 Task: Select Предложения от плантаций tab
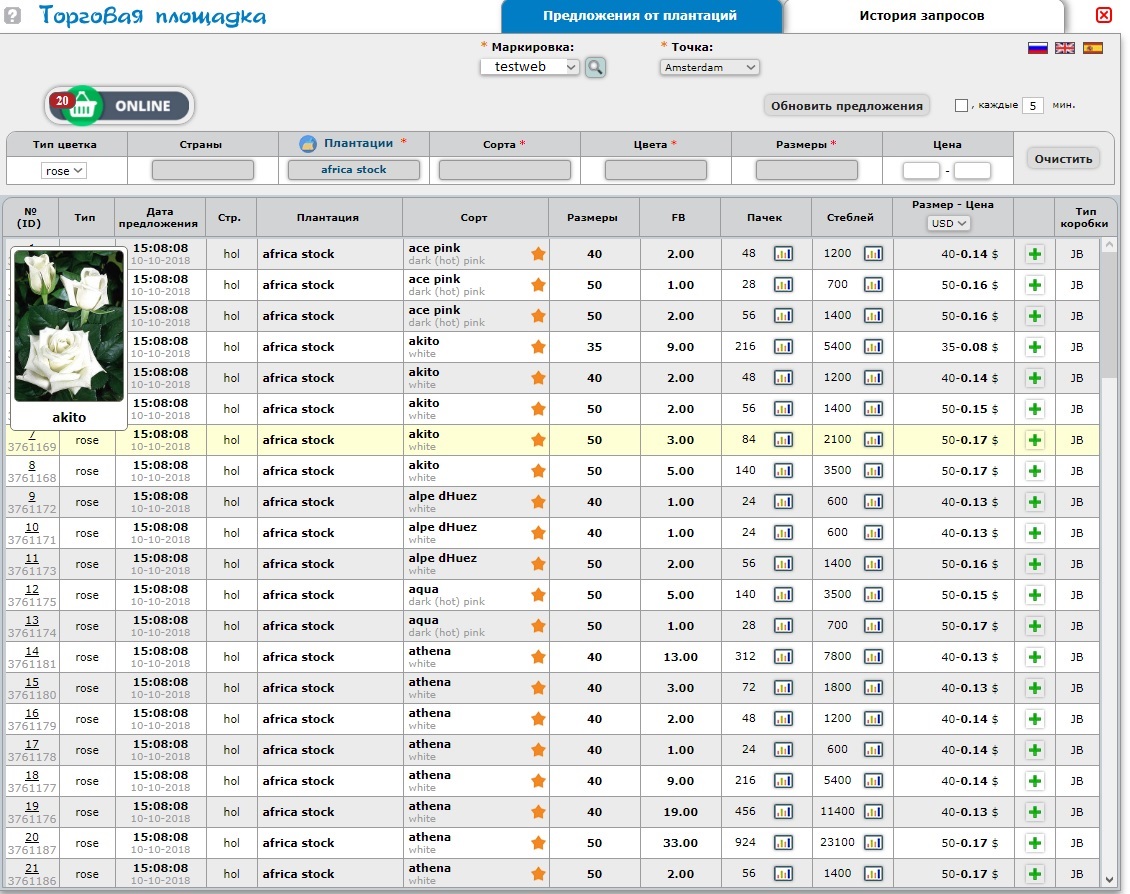pos(640,16)
